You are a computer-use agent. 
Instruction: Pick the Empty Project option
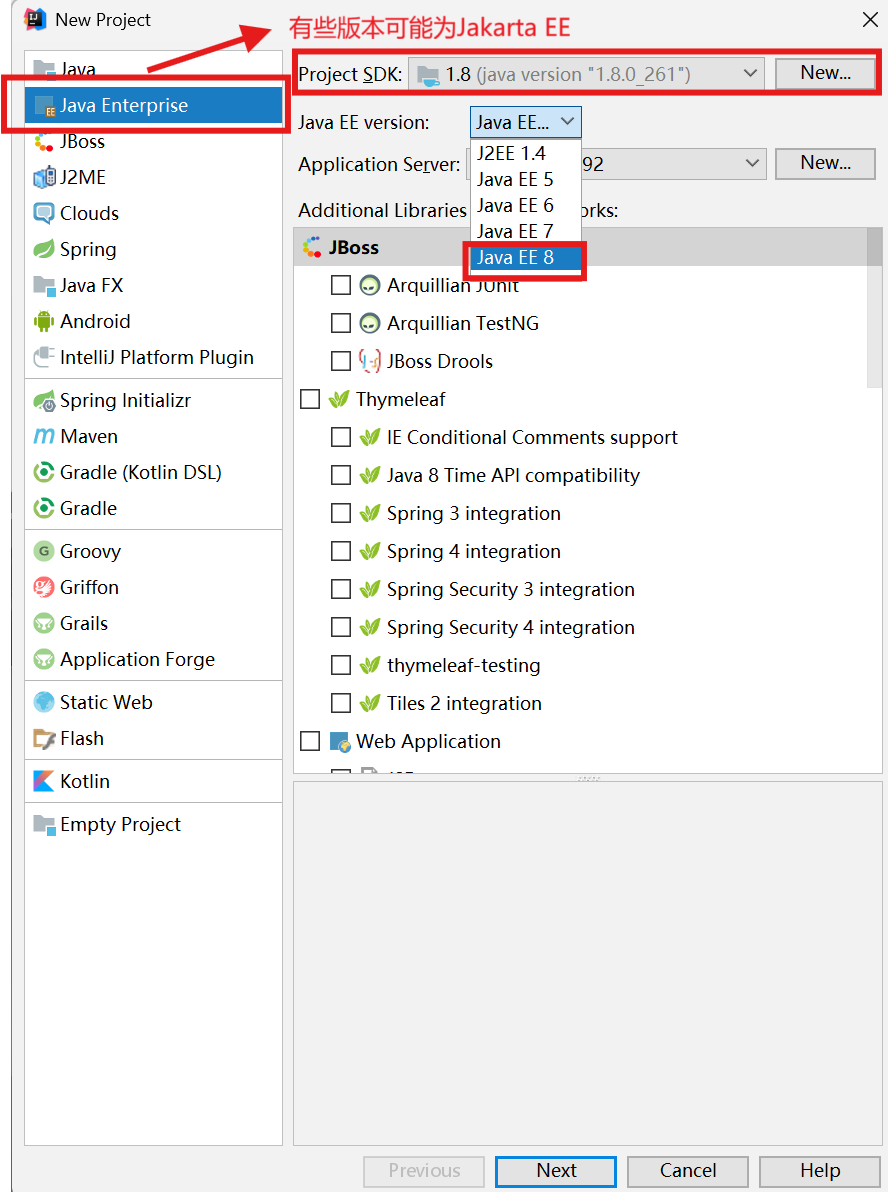pos(153,824)
